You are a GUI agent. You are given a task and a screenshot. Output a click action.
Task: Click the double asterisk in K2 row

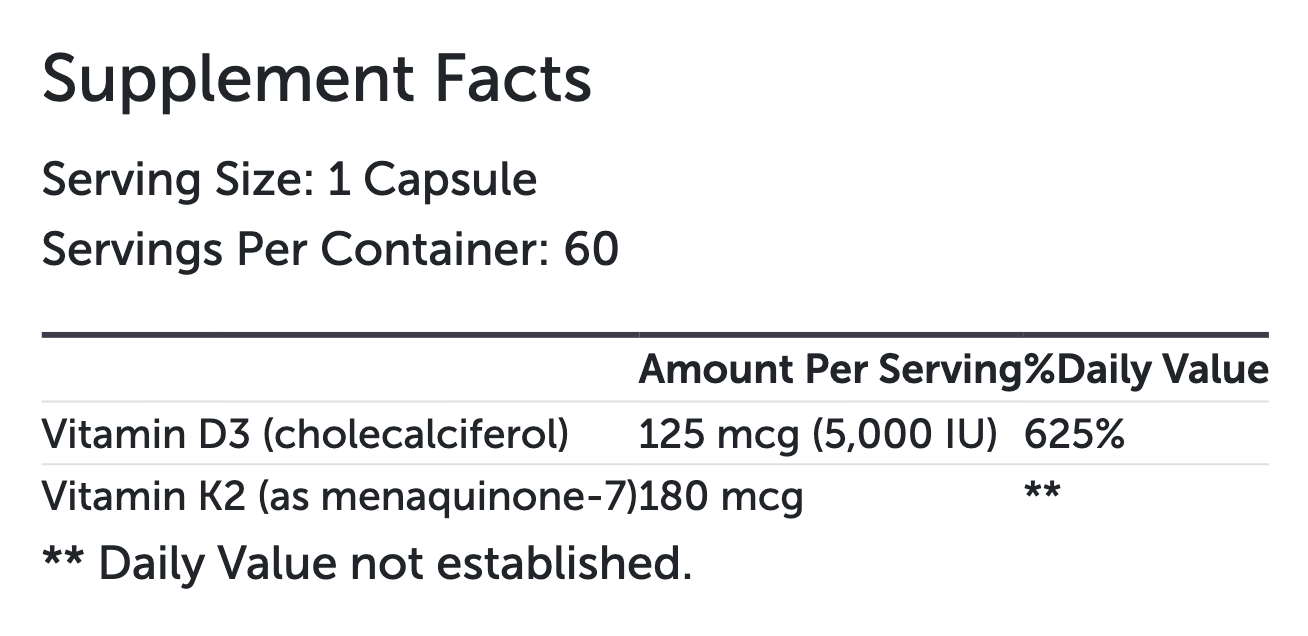point(1043,492)
